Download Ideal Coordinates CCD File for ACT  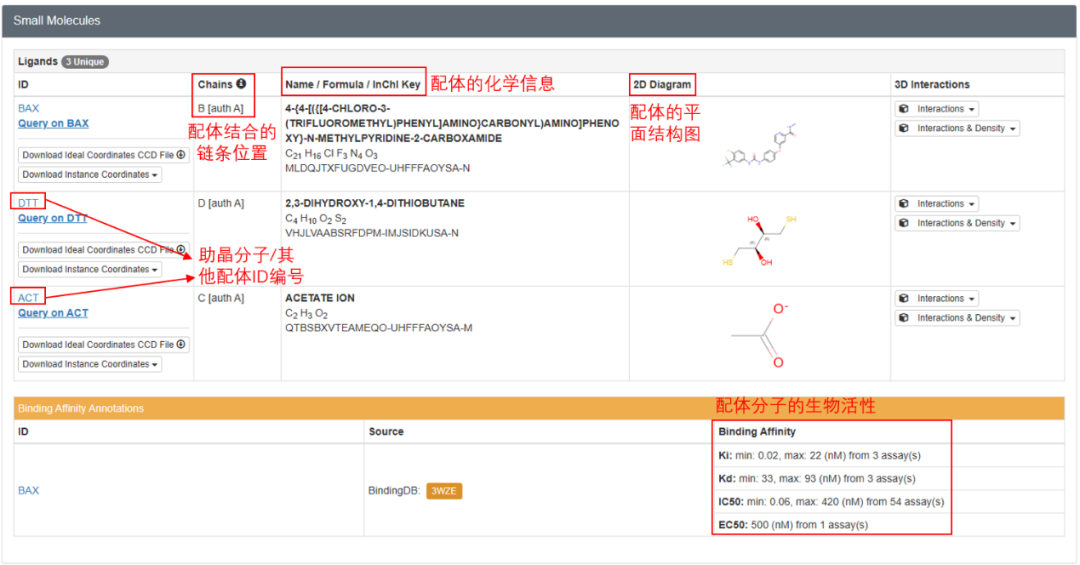click(x=103, y=345)
